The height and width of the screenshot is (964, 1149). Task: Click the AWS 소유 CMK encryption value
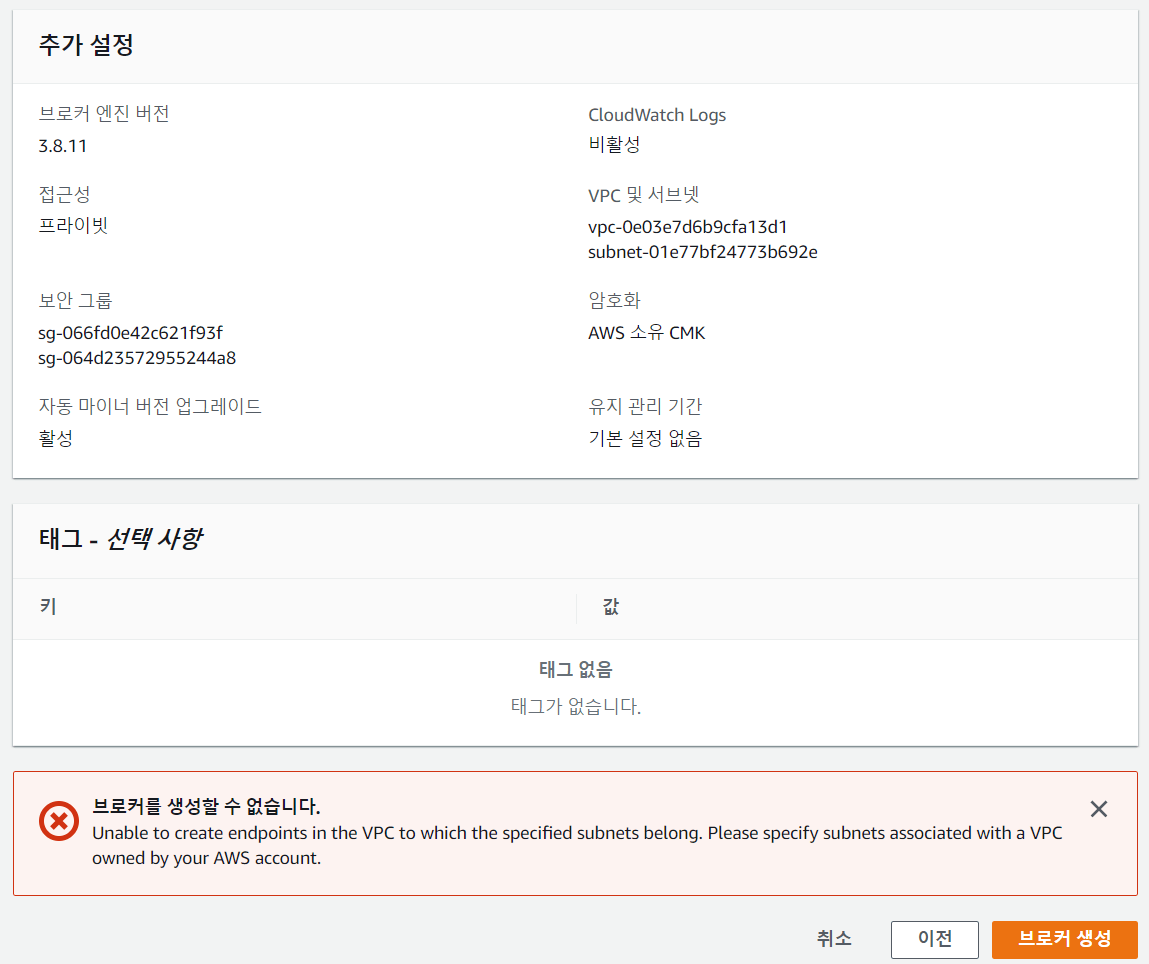[x=646, y=333]
